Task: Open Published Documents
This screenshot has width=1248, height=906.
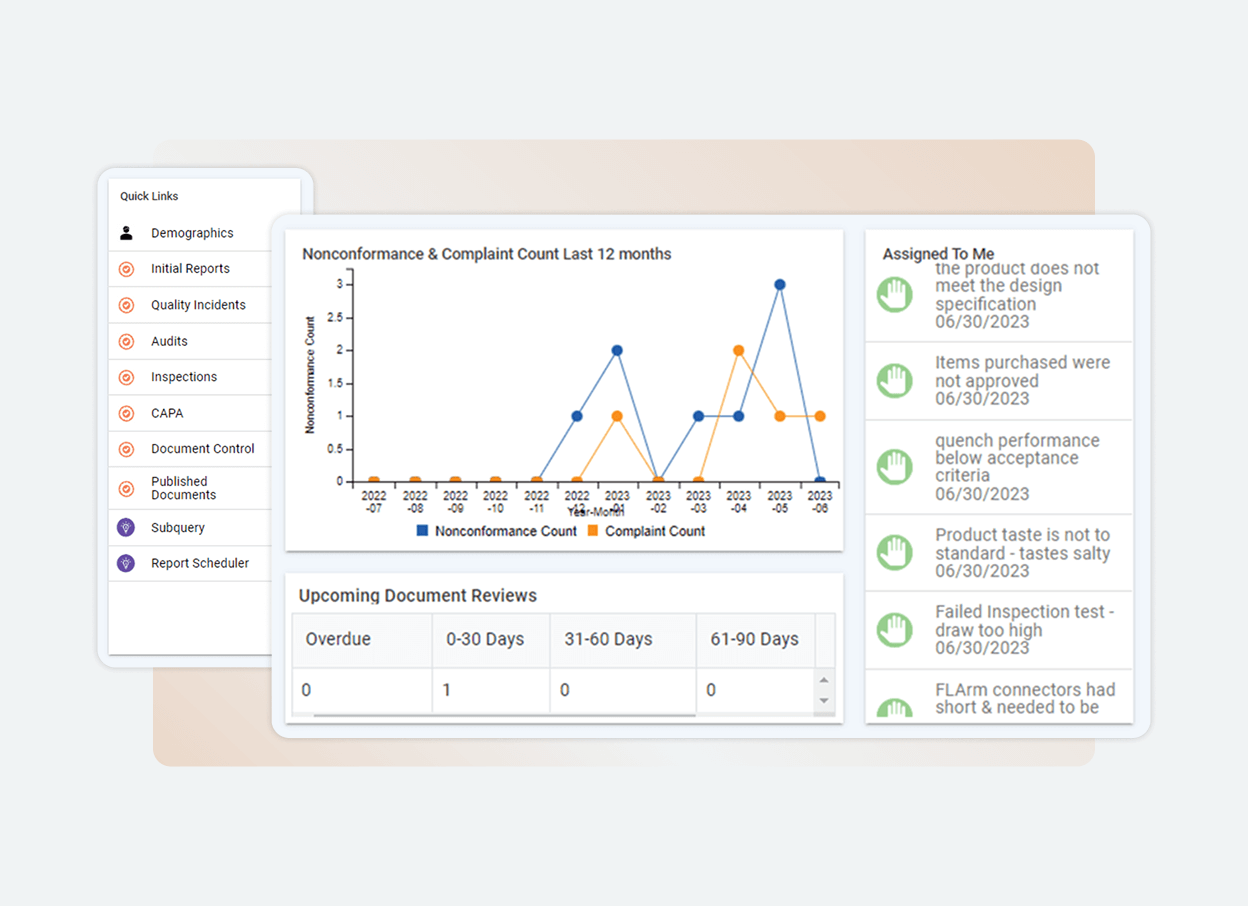Action: point(125,488)
